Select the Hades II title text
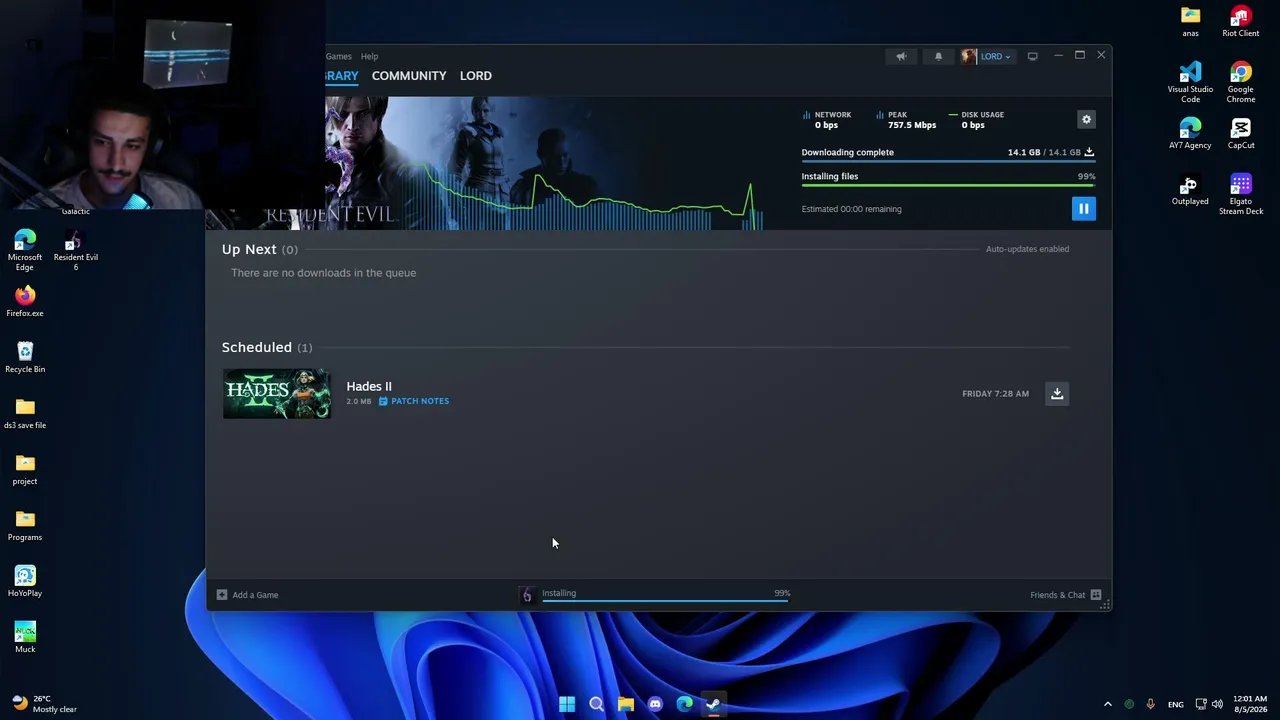The height and width of the screenshot is (720, 1280). 369,386
